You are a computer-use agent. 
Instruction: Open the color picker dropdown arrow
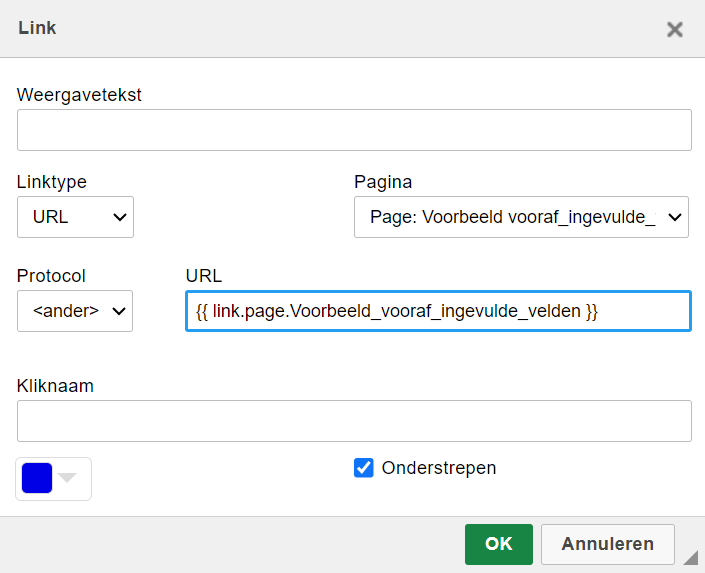tap(67, 478)
